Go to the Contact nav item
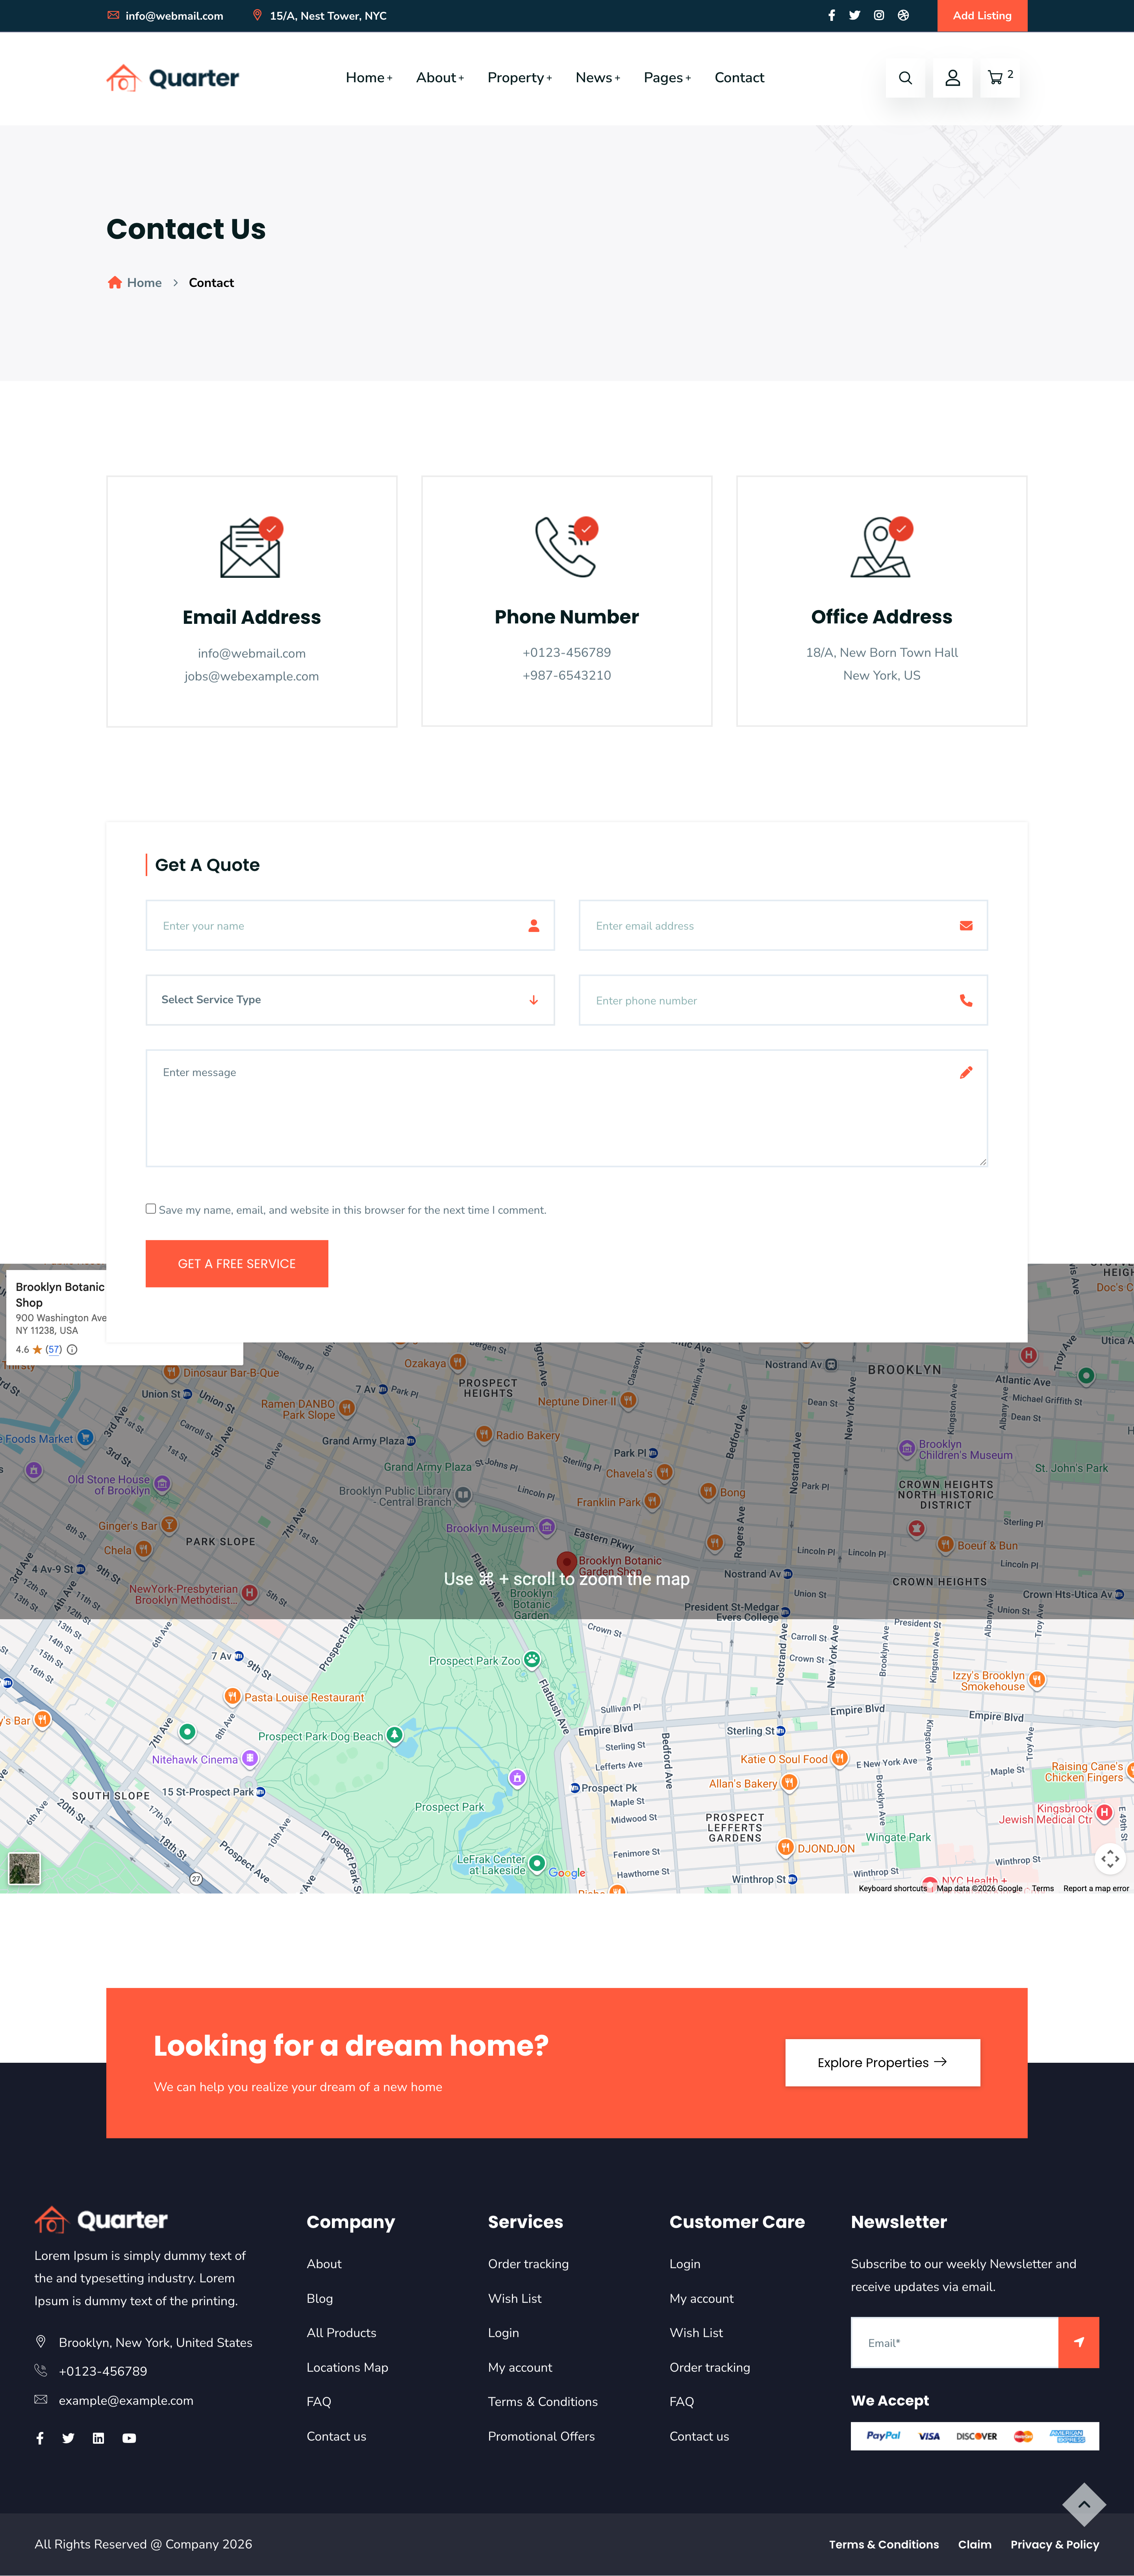This screenshot has width=1134, height=2576. pos(739,78)
